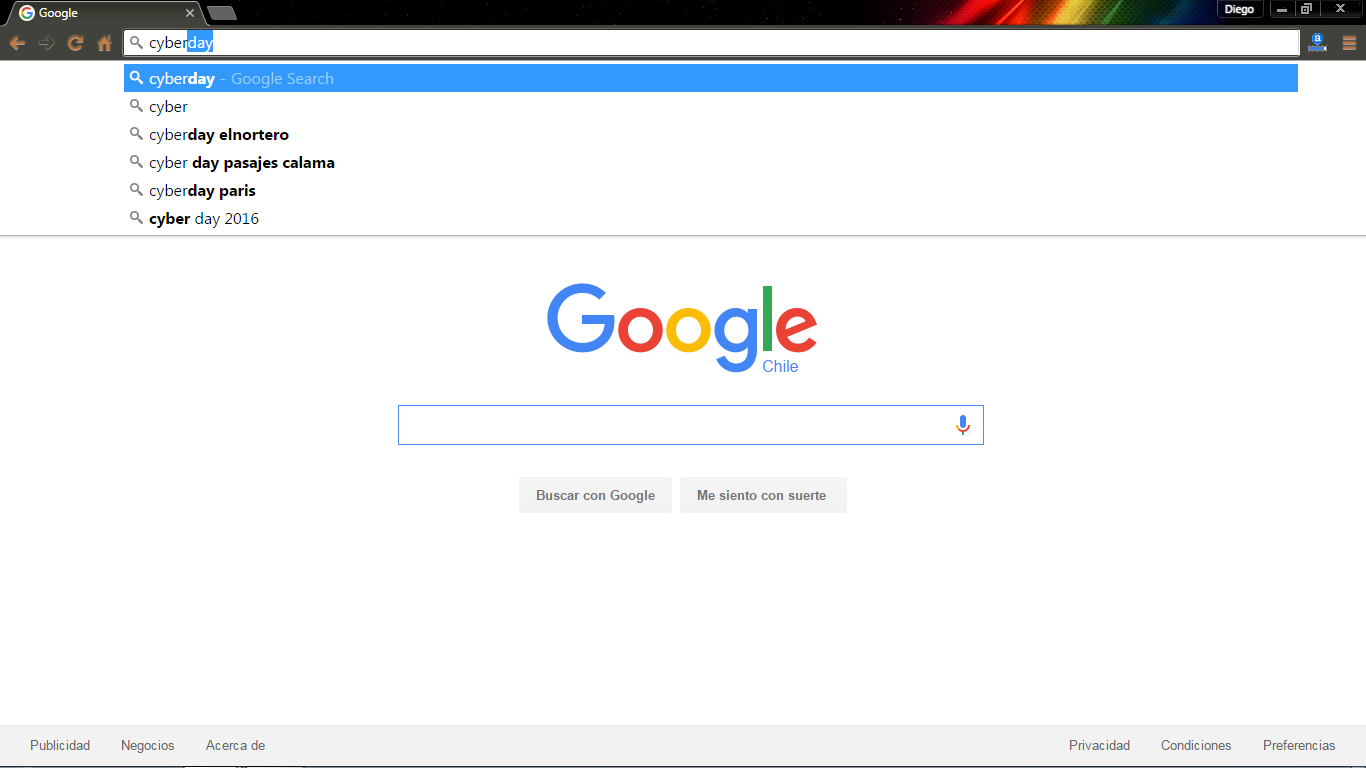Open the Condiciones footer link
Viewport: 1366px width, 768px height.
click(1196, 745)
